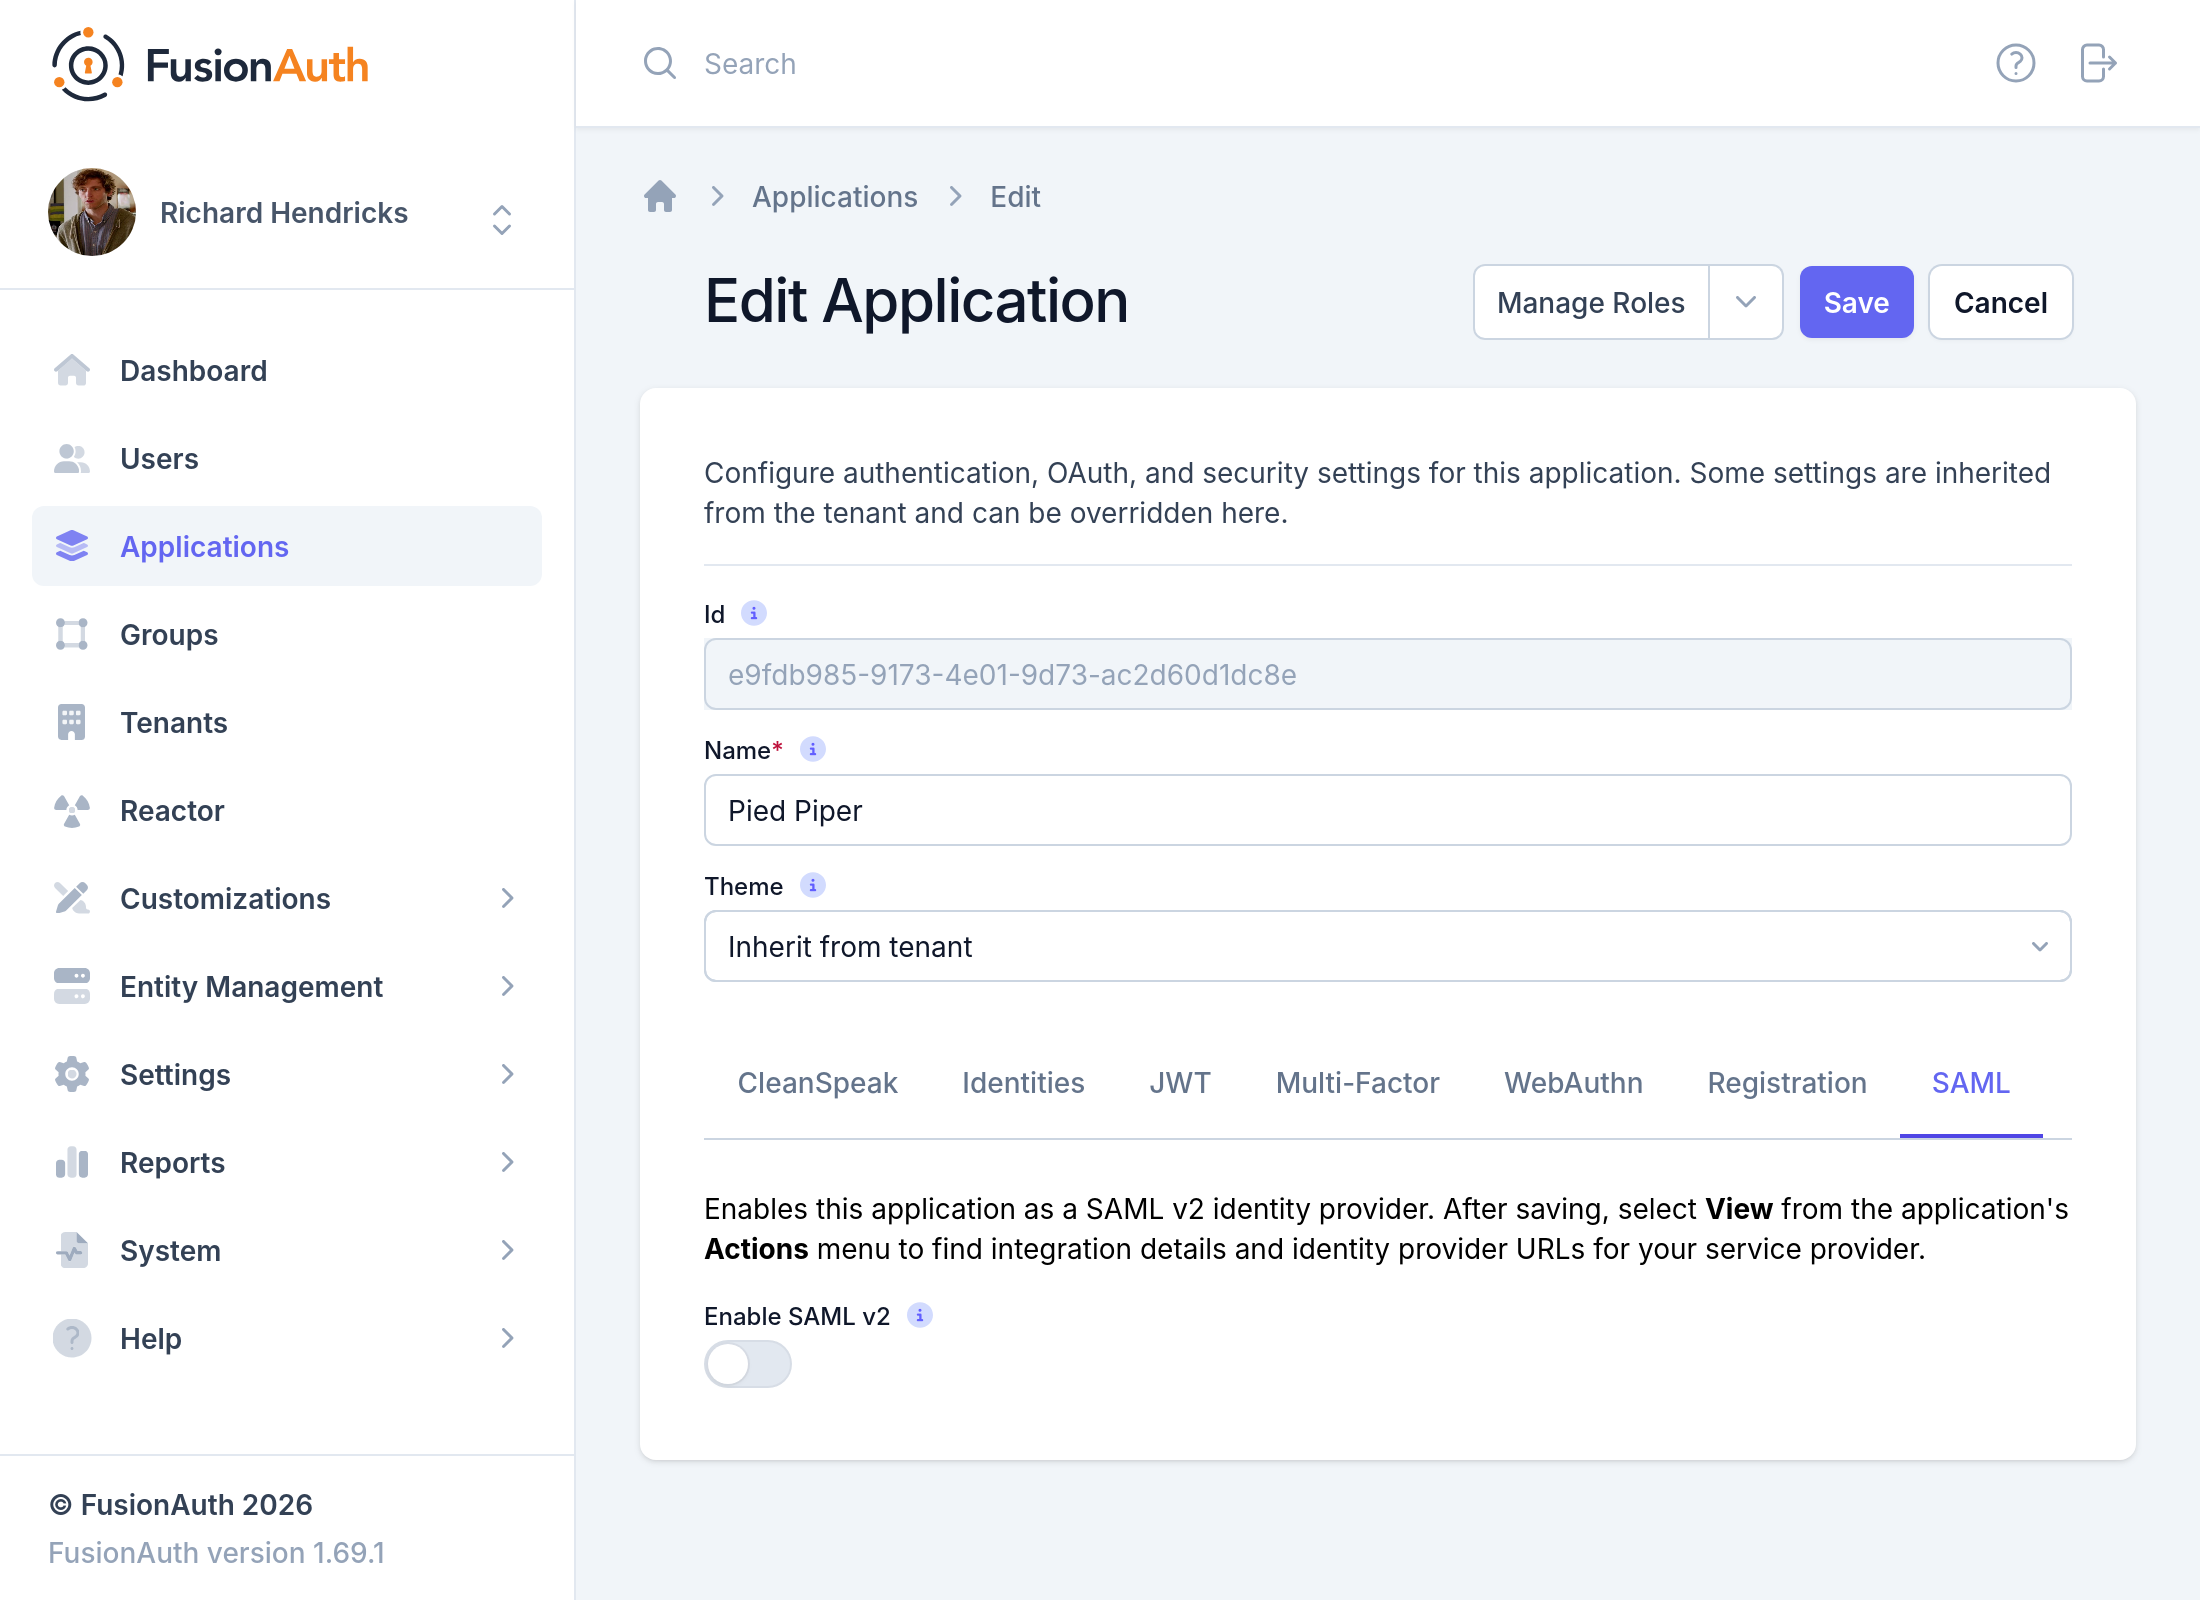Click the Applications stack icon
The height and width of the screenshot is (1600, 2200).
(72, 547)
